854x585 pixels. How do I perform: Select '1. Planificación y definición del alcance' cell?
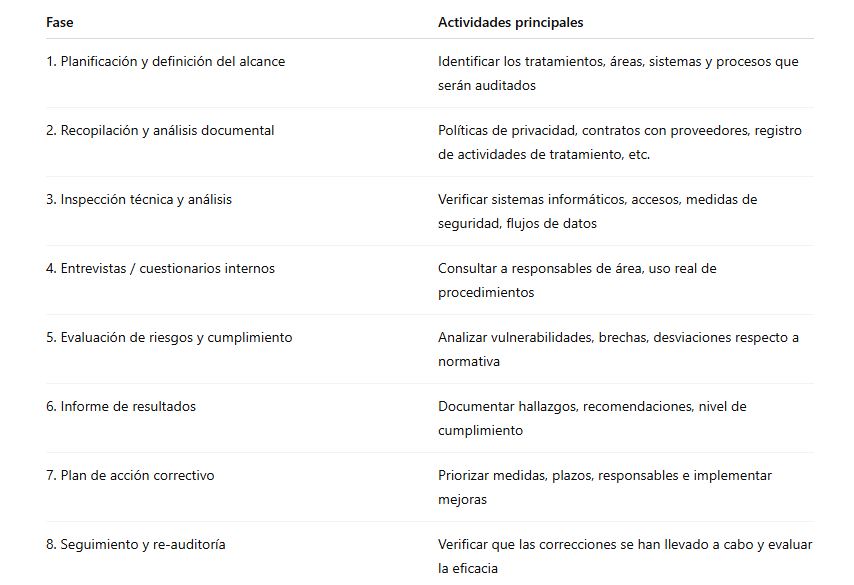165,61
